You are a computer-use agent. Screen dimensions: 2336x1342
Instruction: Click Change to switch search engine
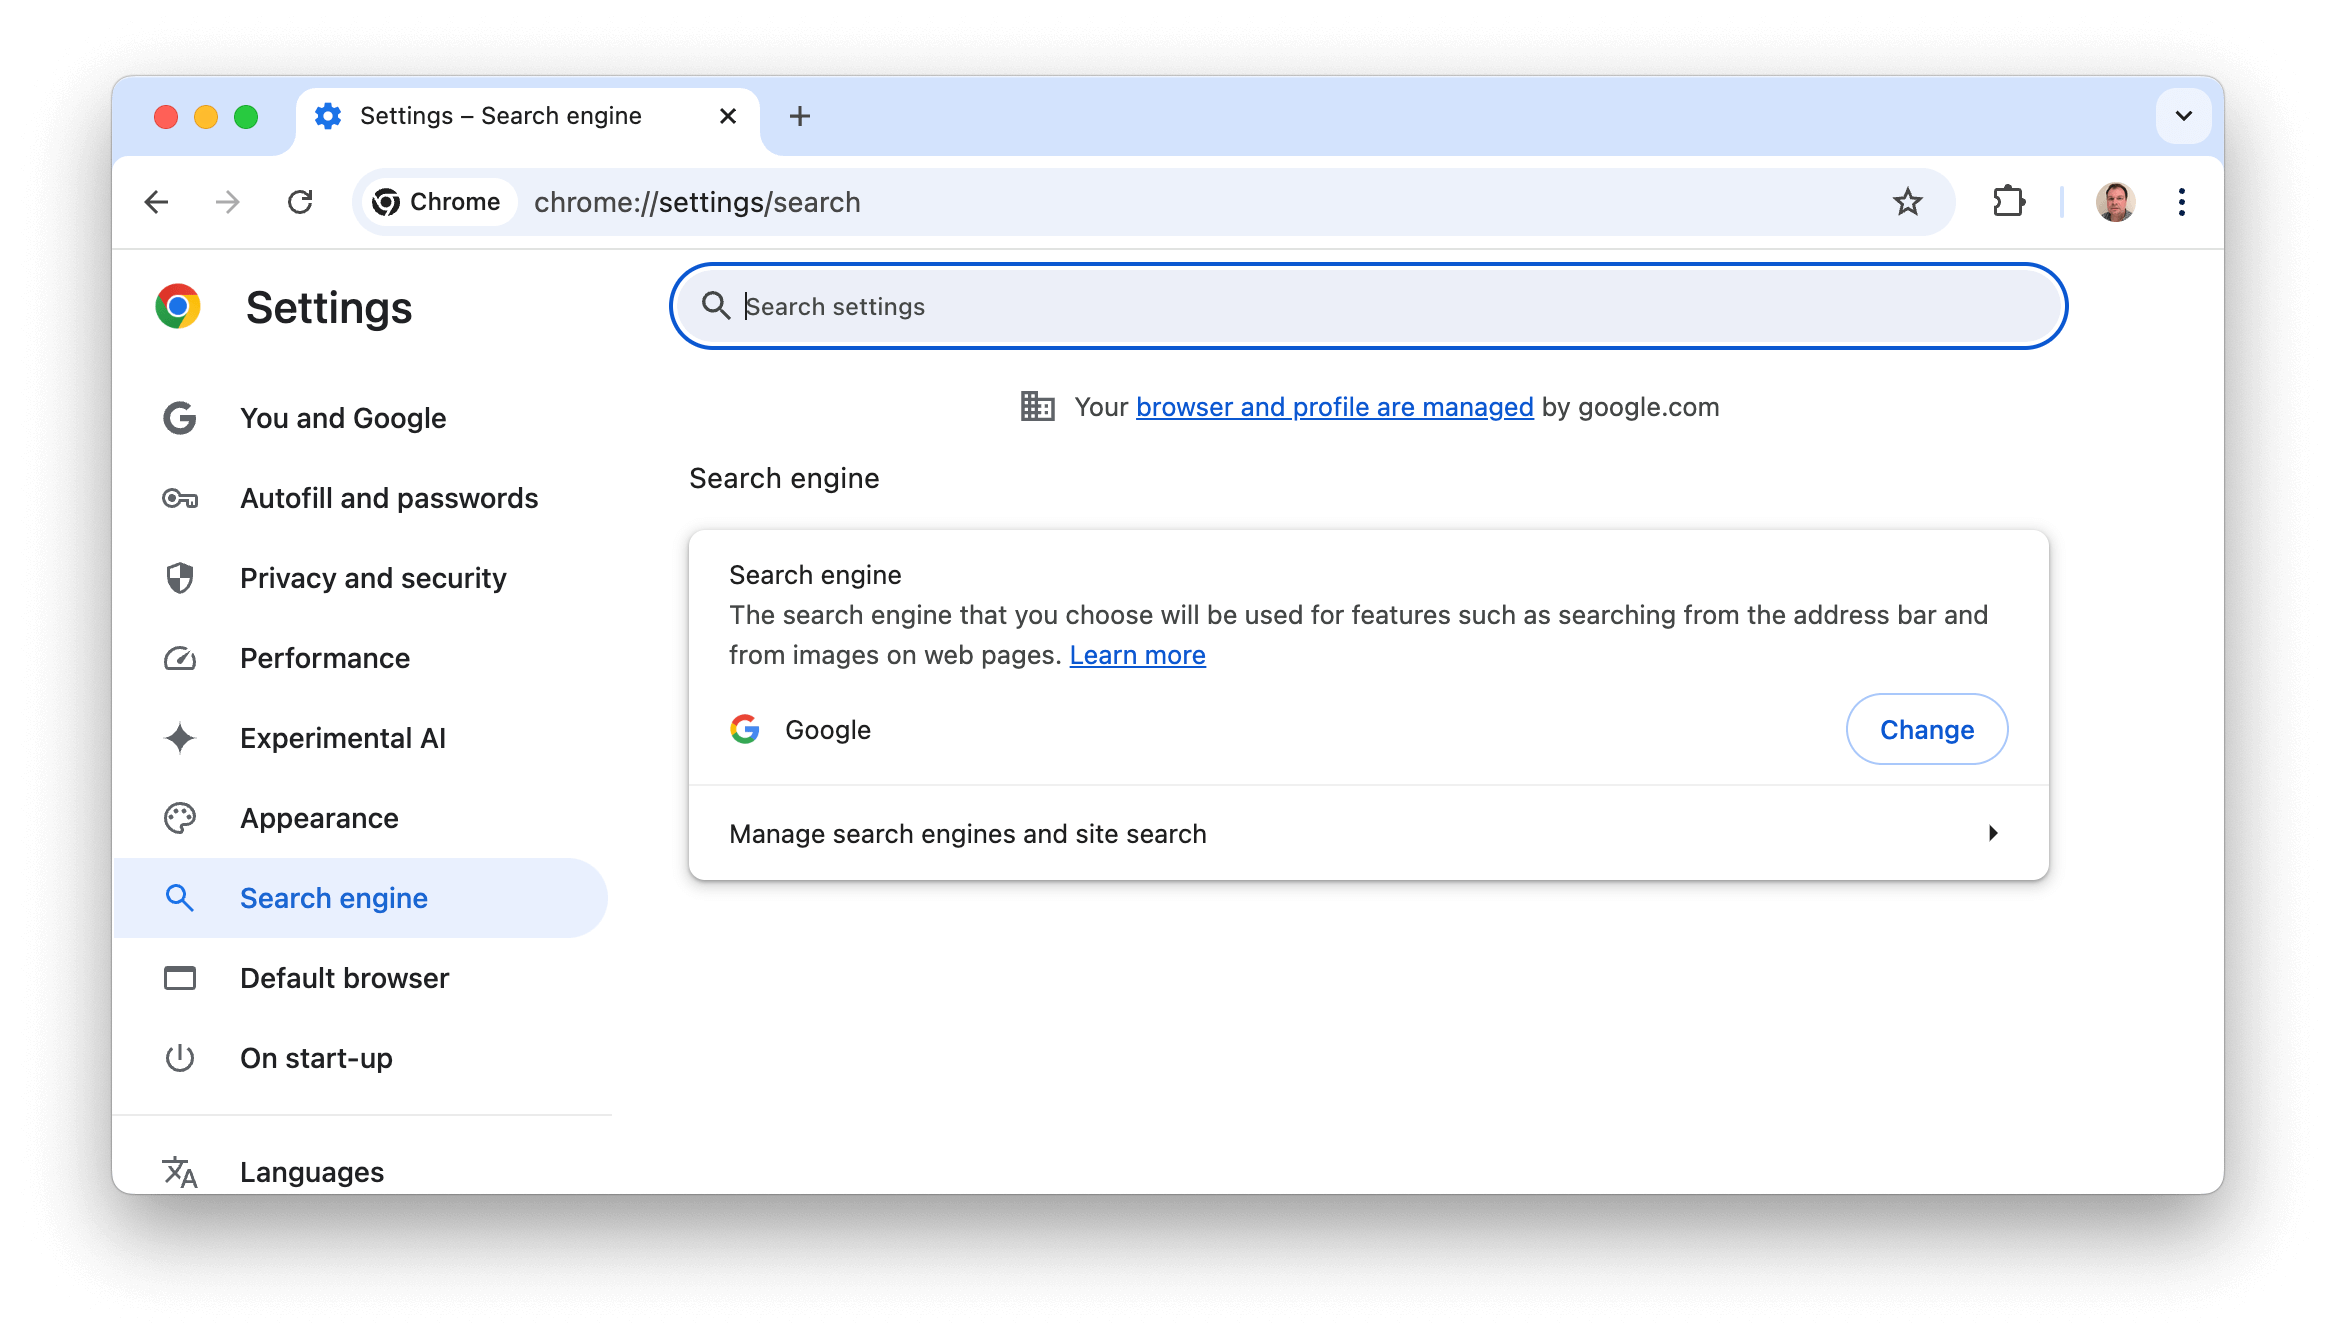[1927, 729]
